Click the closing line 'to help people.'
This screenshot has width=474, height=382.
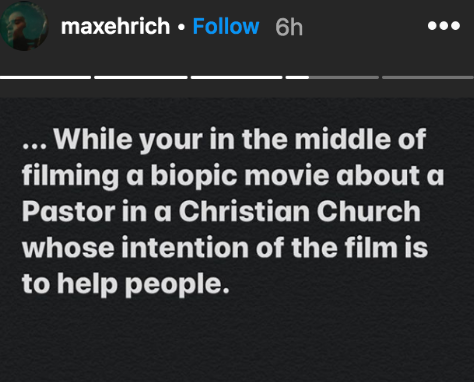click(126, 284)
